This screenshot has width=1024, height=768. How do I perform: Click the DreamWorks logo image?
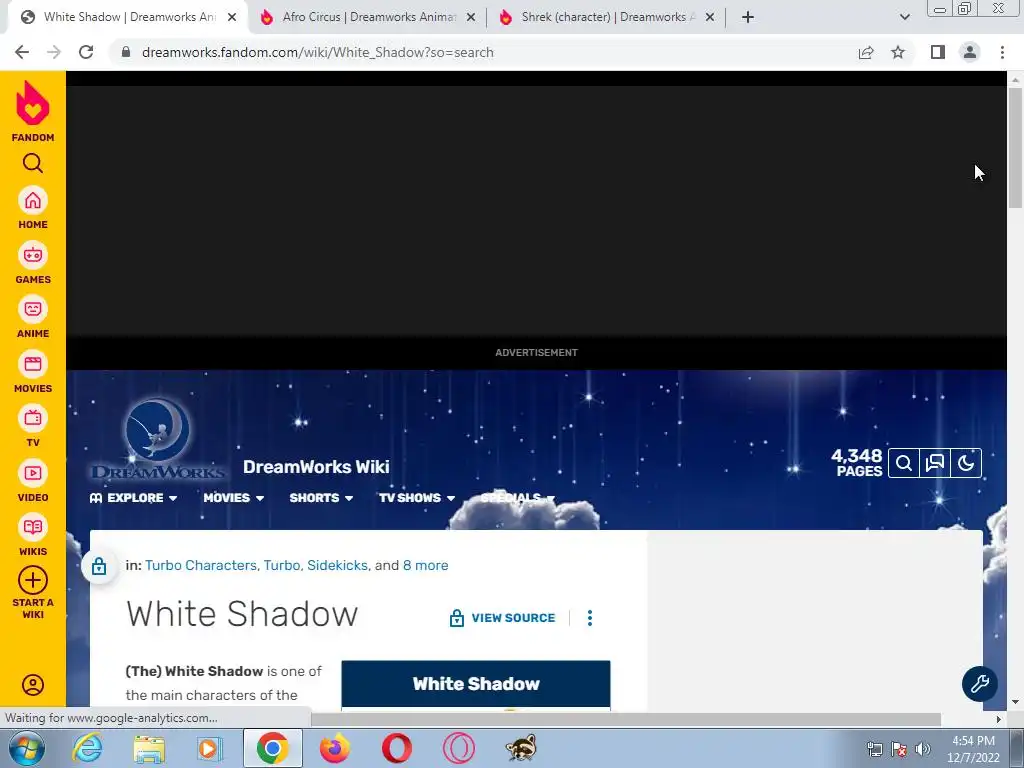point(157,439)
